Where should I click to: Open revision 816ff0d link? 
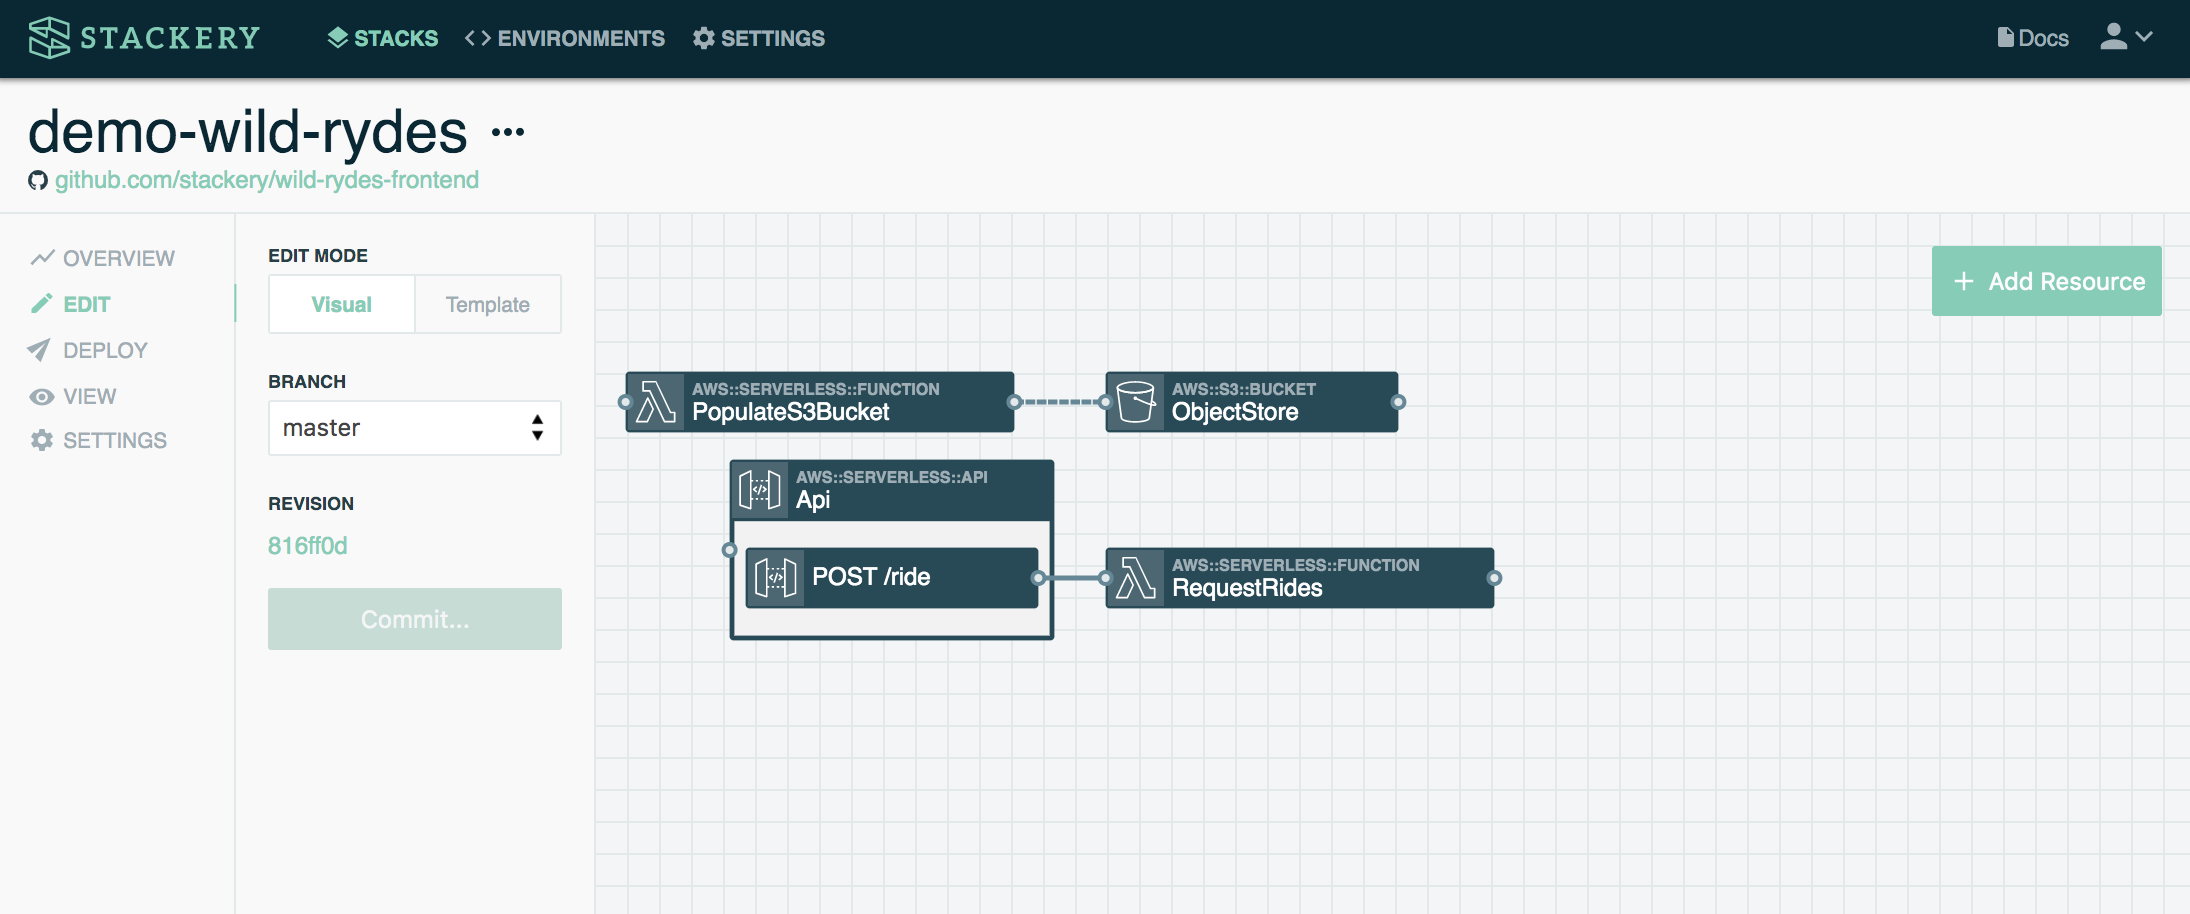308,546
